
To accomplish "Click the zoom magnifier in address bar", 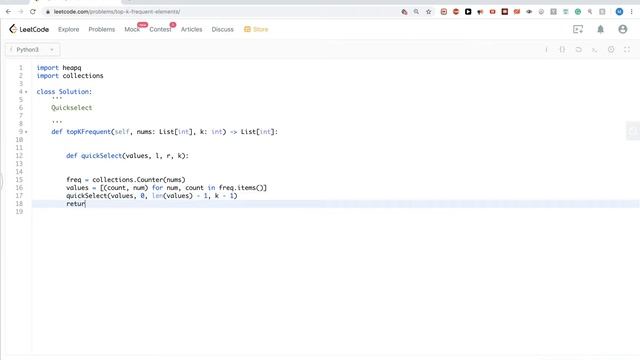I will tap(416, 12).
